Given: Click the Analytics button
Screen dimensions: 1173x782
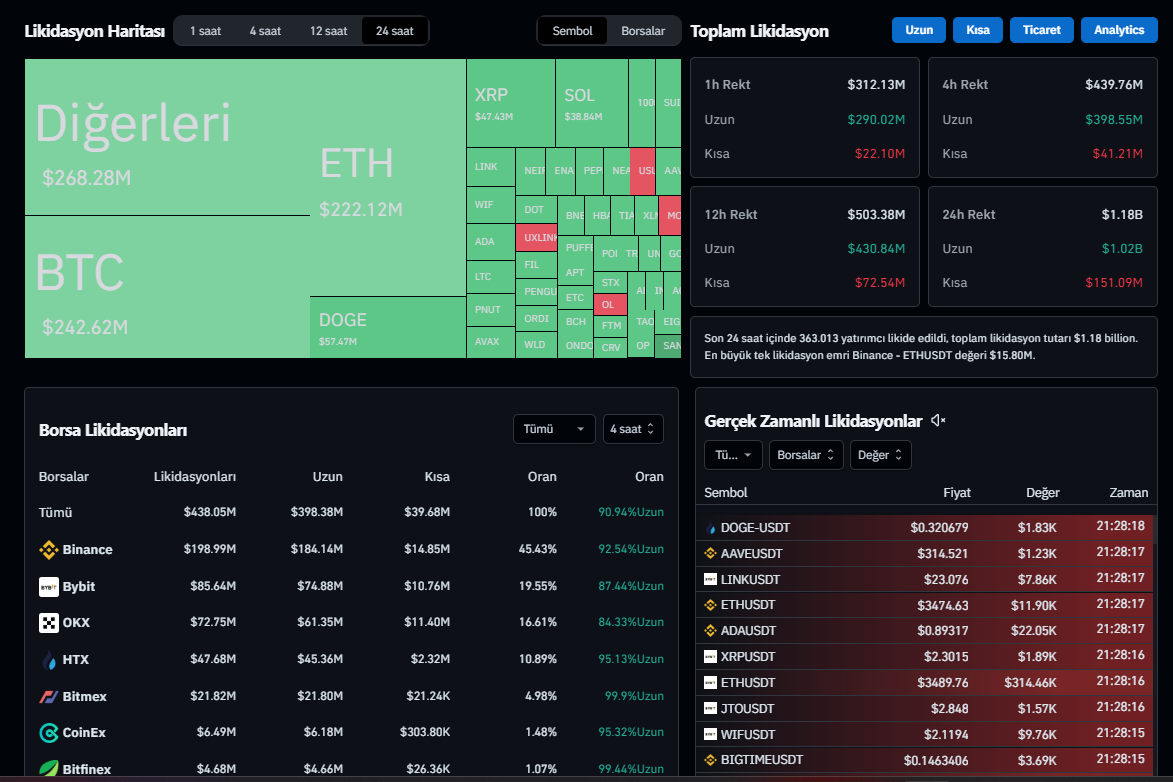Looking at the screenshot, I should tap(1118, 30).
